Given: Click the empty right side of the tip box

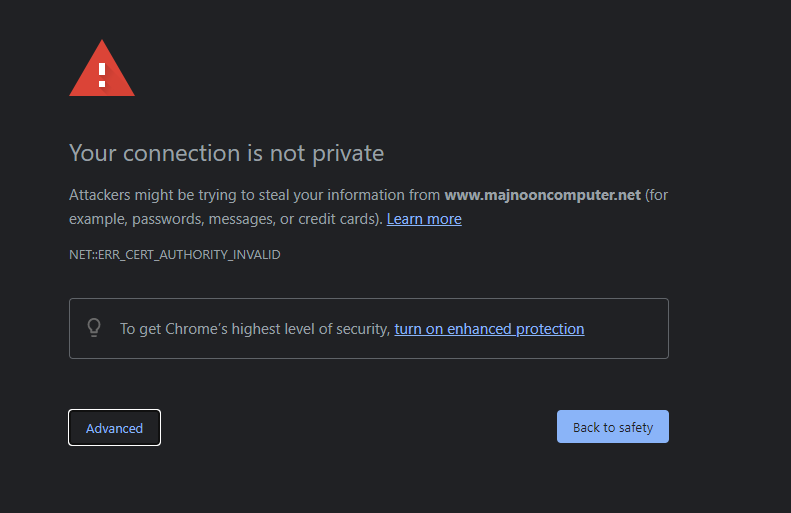Looking at the screenshot, I should click(626, 328).
